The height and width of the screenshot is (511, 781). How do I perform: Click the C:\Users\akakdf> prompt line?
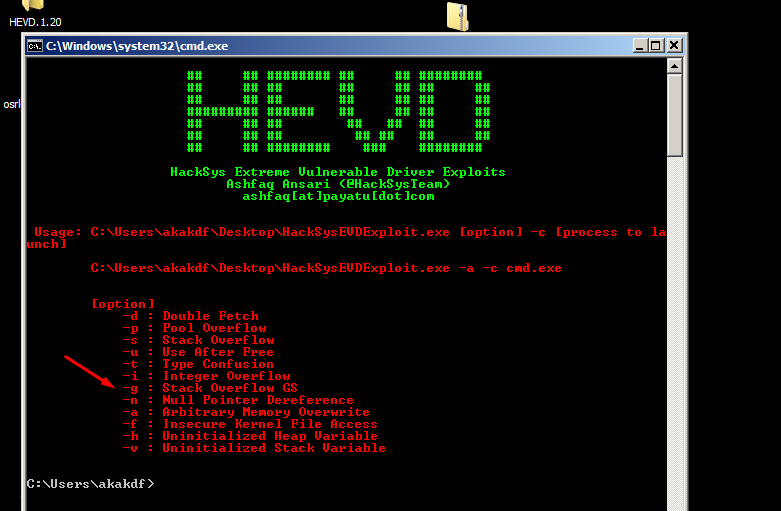[90, 484]
